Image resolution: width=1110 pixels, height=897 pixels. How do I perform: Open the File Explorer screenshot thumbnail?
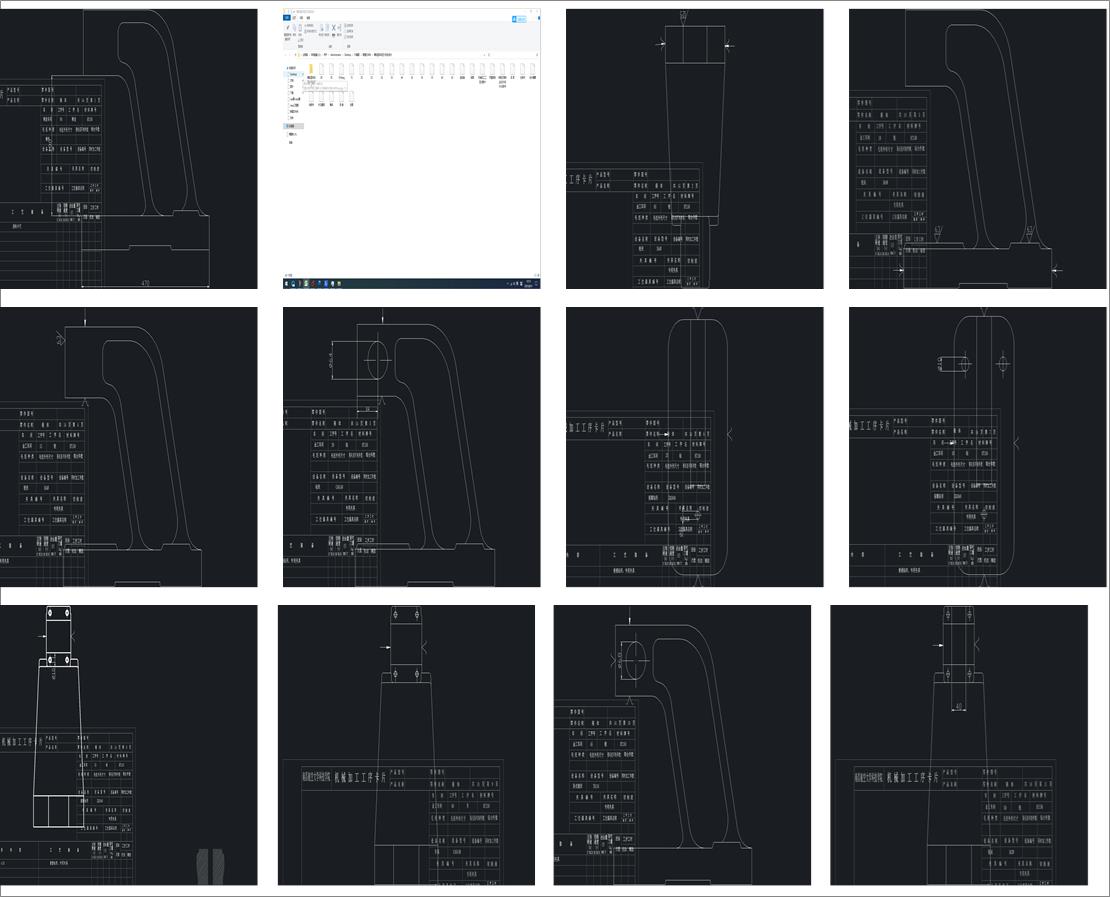tap(411, 149)
